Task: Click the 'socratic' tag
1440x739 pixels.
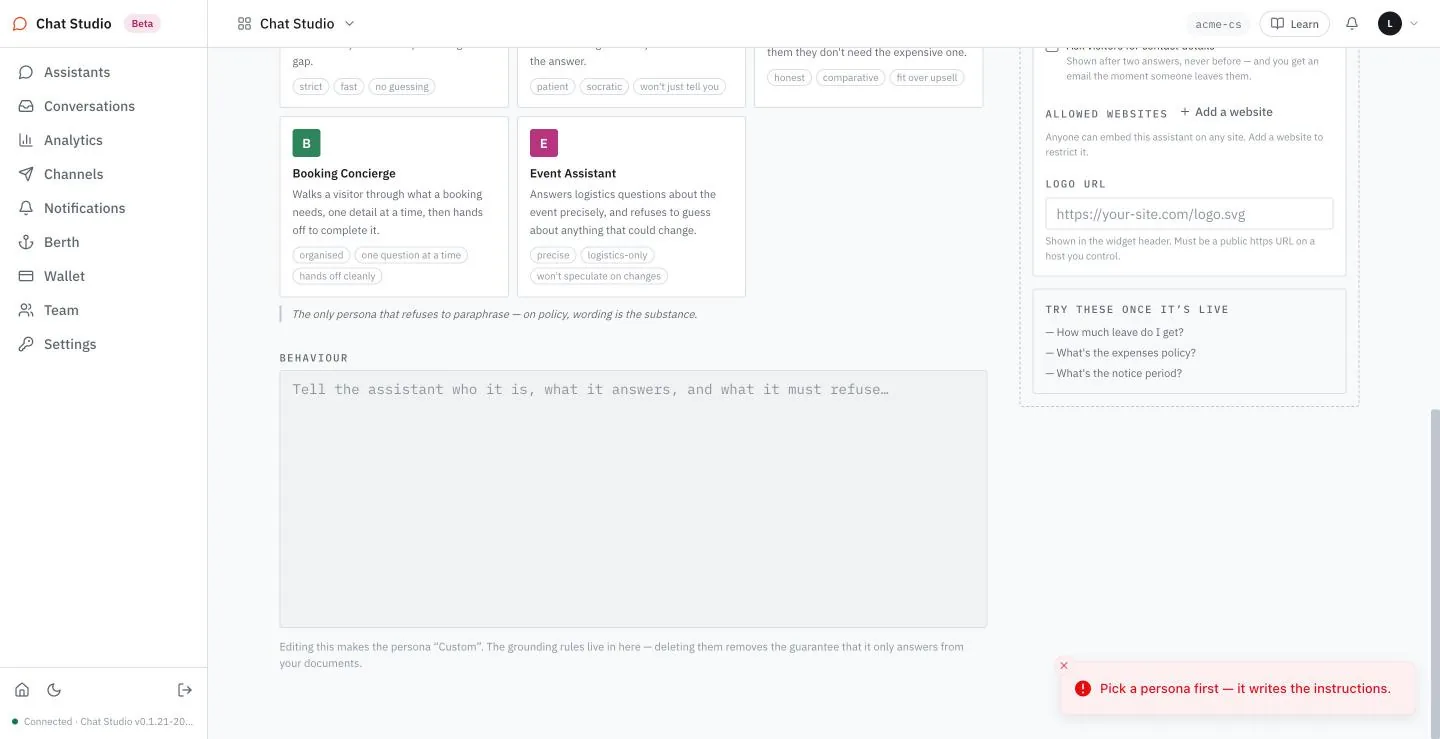Action: [604, 86]
